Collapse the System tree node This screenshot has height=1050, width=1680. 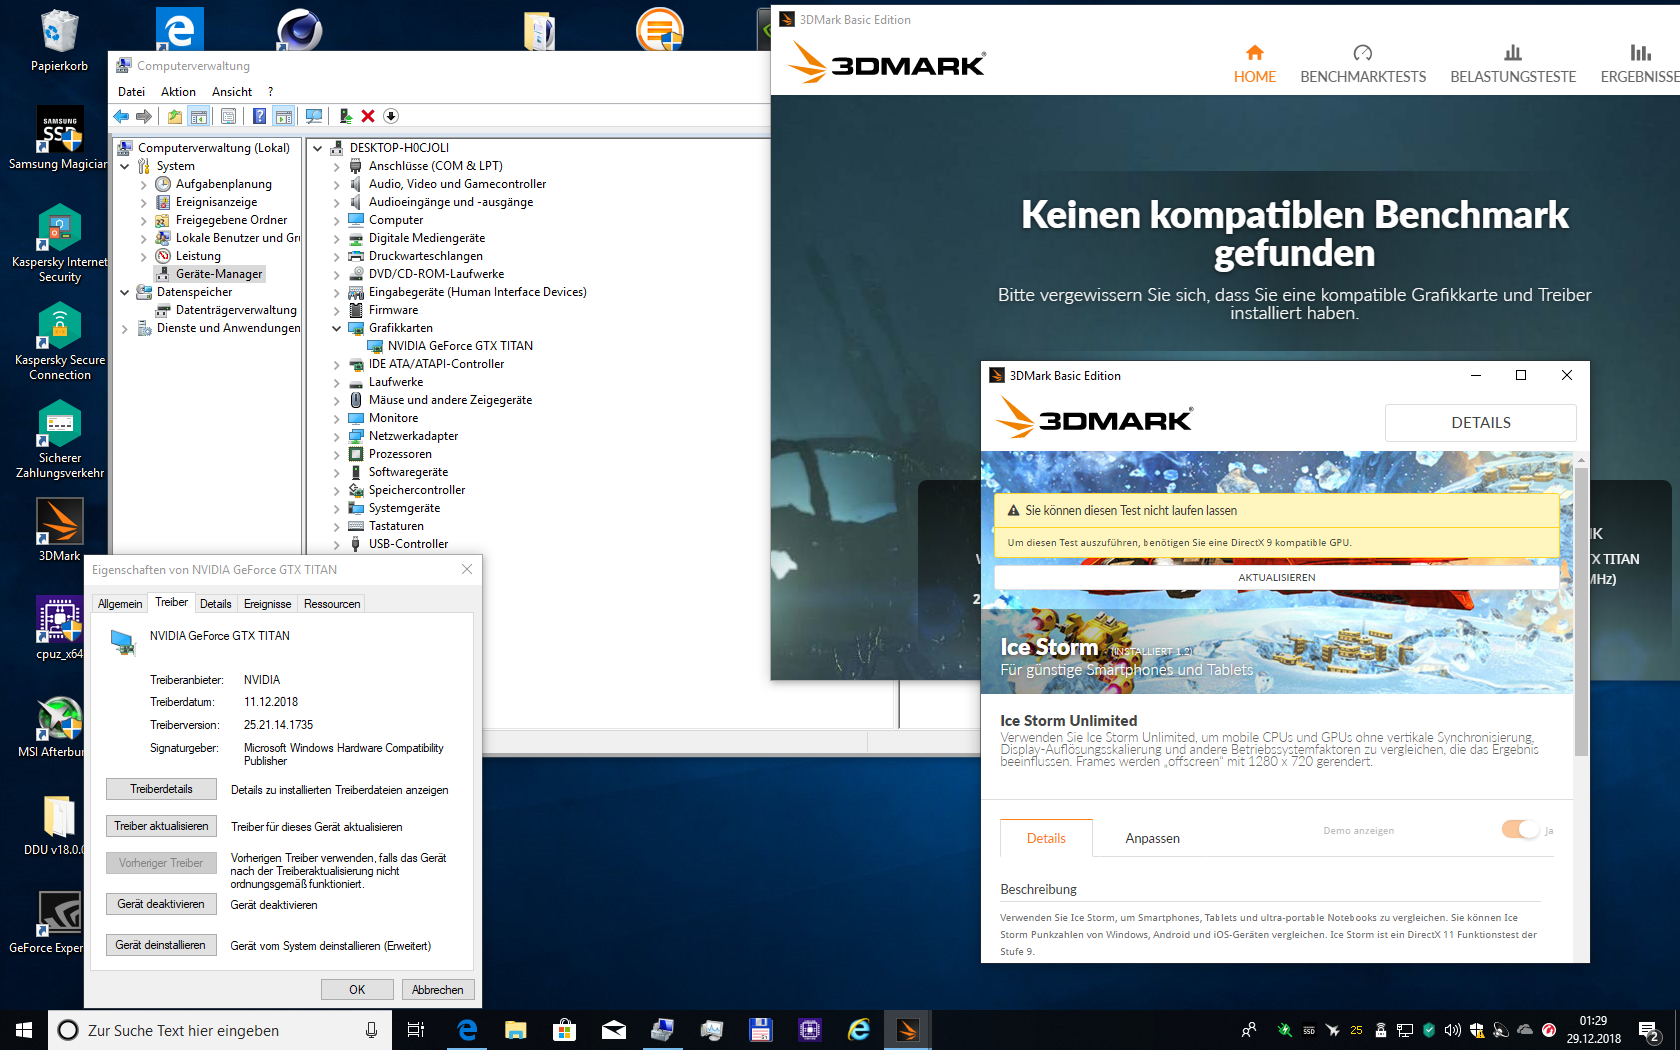click(125, 166)
